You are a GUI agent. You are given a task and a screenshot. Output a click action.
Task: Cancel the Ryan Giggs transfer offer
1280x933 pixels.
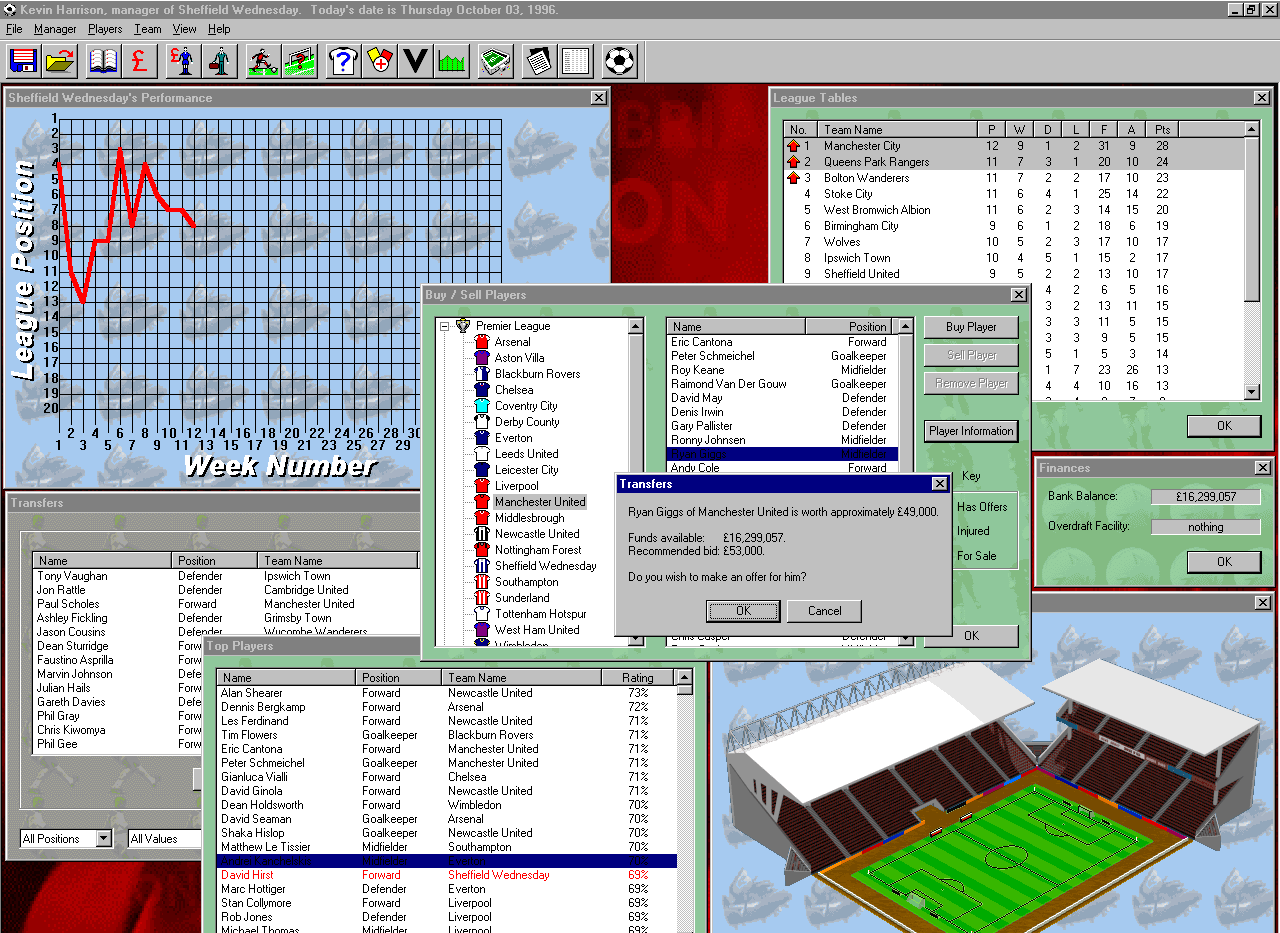pyautogui.click(x=824, y=611)
